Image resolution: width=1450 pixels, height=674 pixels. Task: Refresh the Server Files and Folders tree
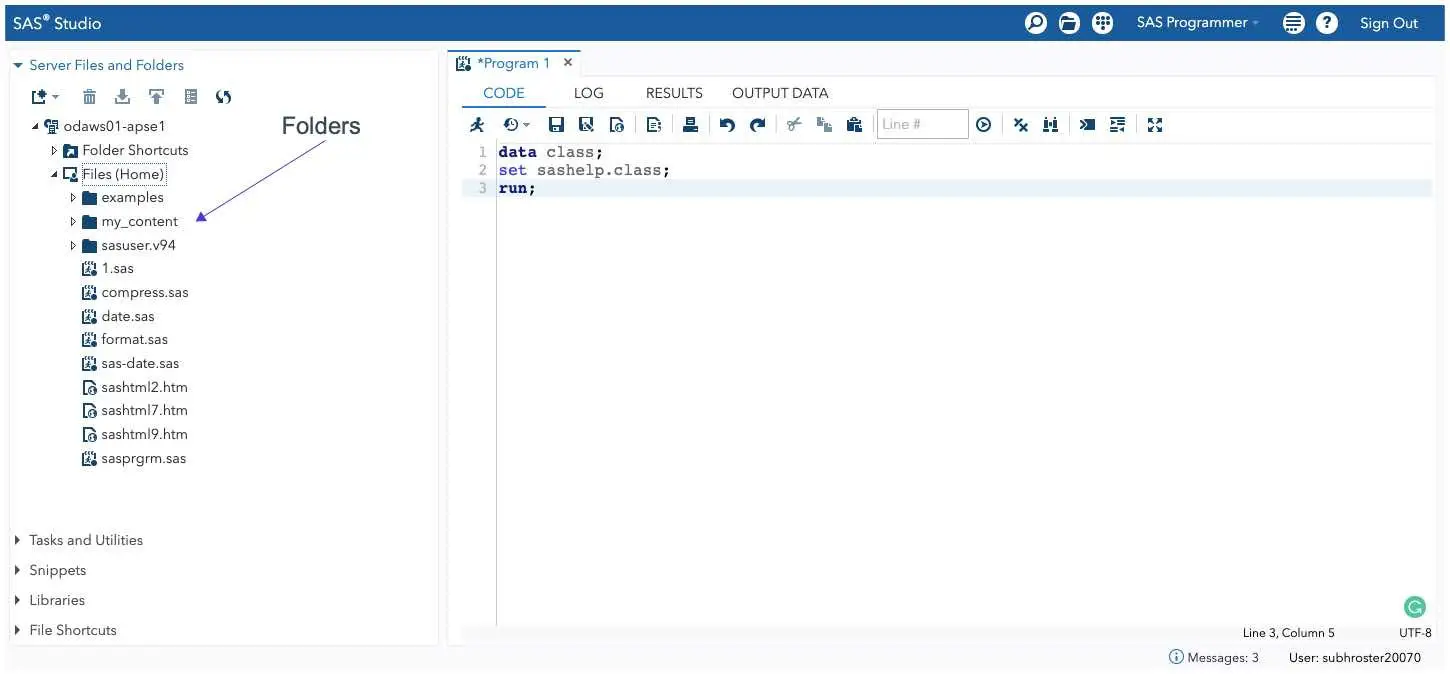pyautogui.click(x=224, y=97)
